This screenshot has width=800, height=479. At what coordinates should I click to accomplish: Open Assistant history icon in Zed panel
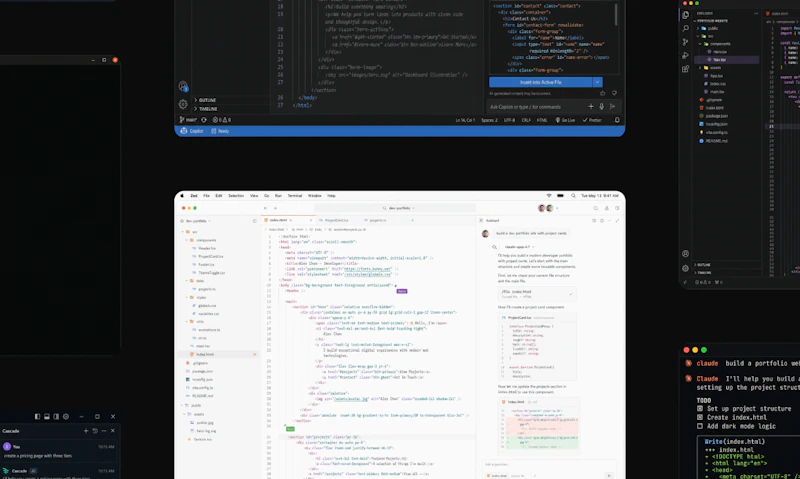[x=594, y=220]
